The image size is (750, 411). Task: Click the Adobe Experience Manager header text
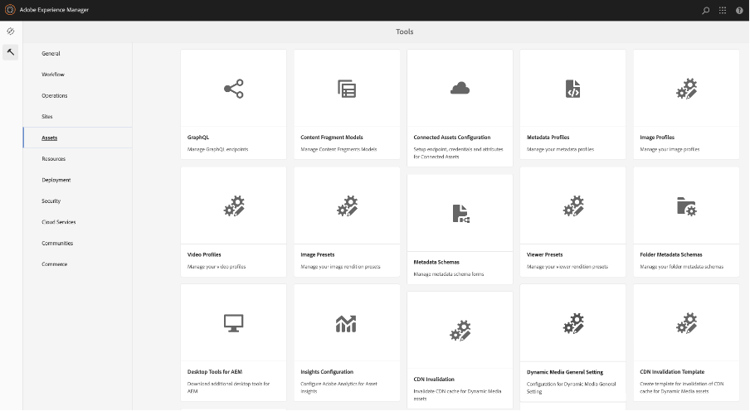(54, 10)
